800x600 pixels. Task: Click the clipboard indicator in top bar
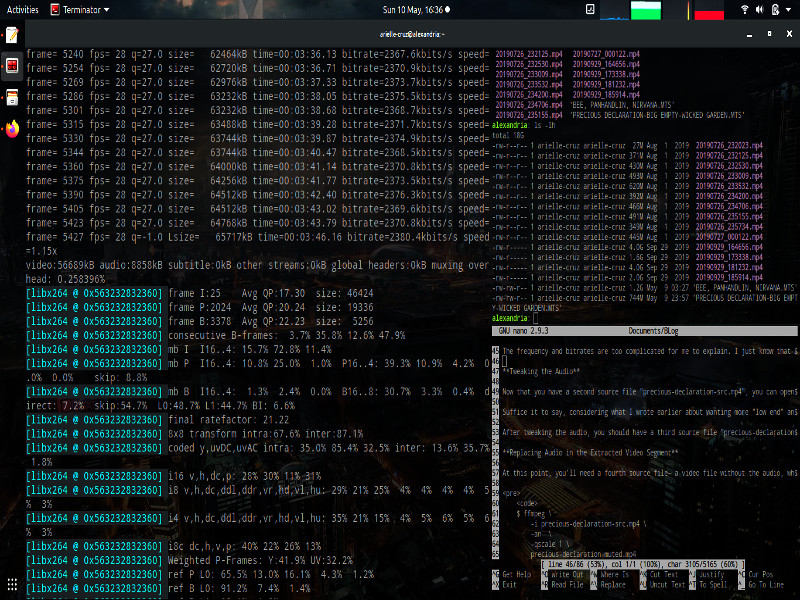click(x=590, y=9)
